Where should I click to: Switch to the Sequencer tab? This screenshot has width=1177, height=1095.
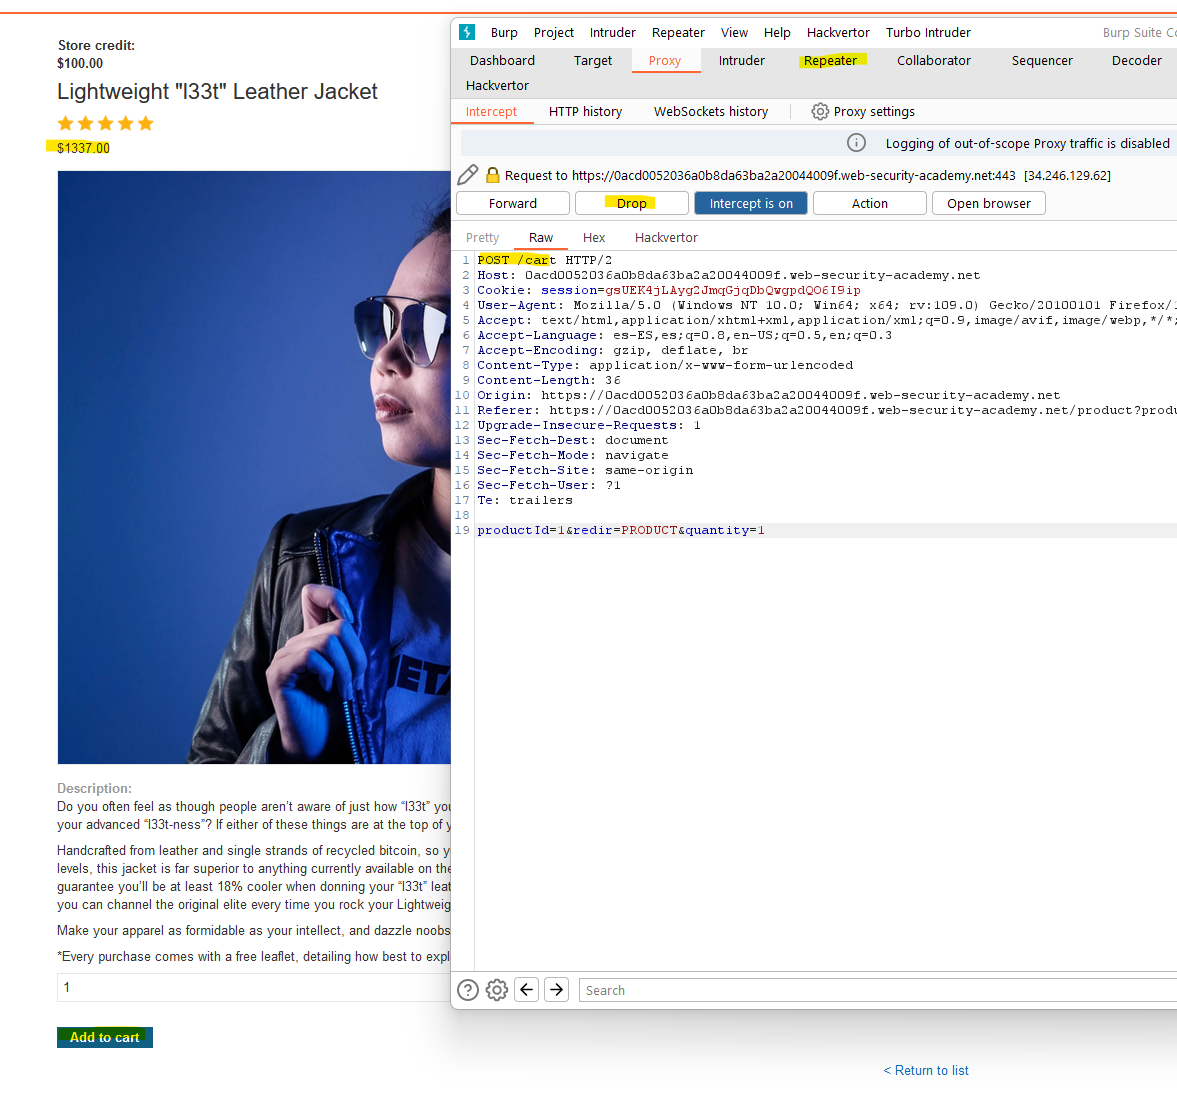click(x=1042, y=61)
